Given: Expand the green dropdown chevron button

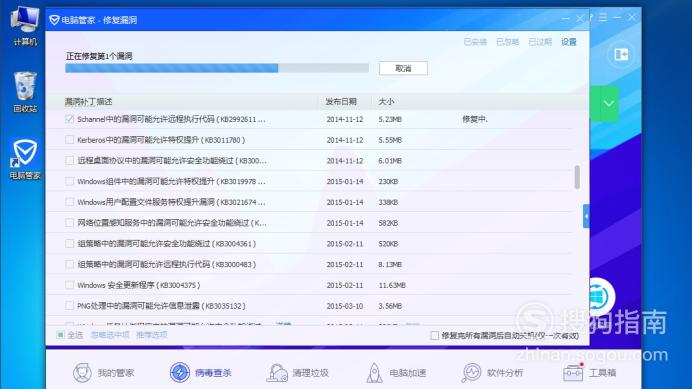Looking at the screenshot, I should coord(609,104).
